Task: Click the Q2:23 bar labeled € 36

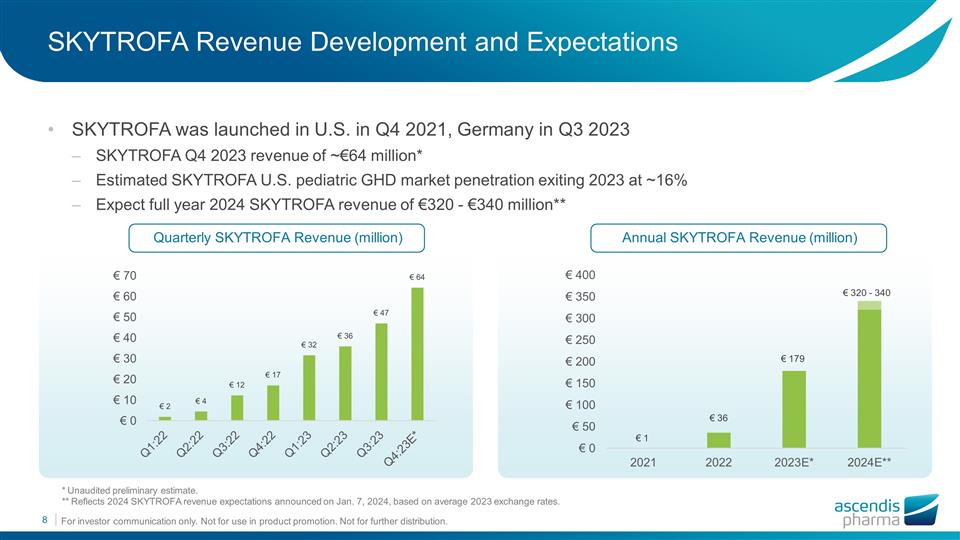Action: 345,383
